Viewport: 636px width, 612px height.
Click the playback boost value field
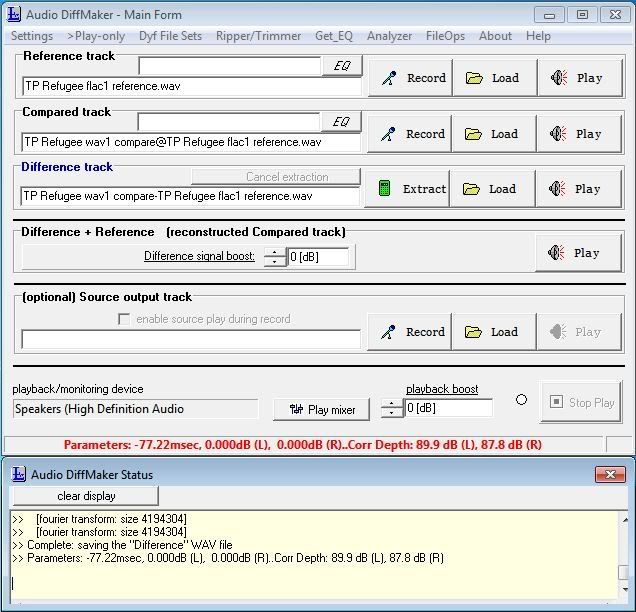point(448,408)
